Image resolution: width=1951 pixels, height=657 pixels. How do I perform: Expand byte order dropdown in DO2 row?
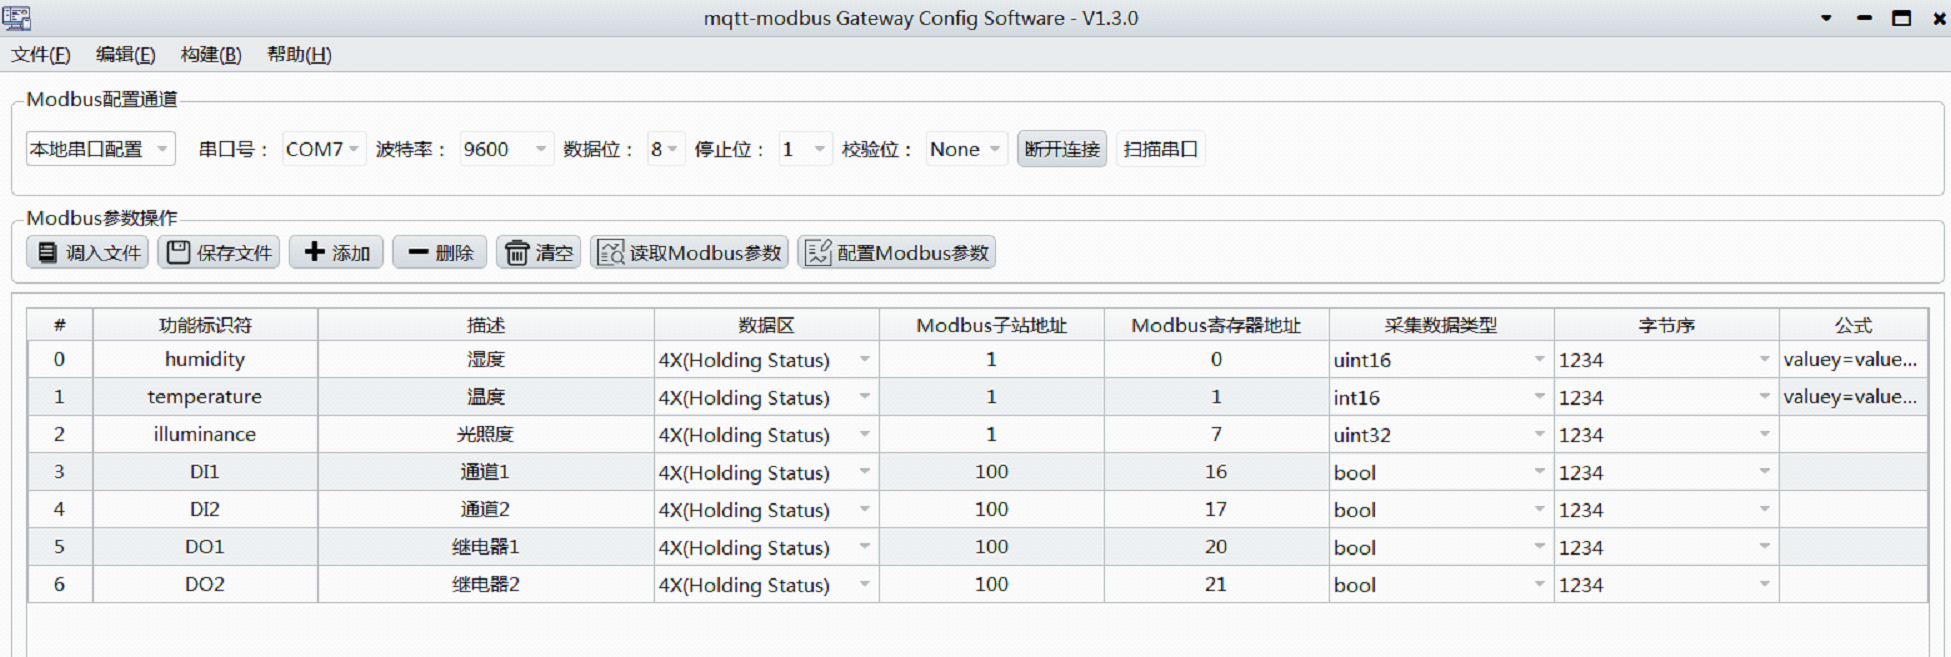click(1765, 584)
